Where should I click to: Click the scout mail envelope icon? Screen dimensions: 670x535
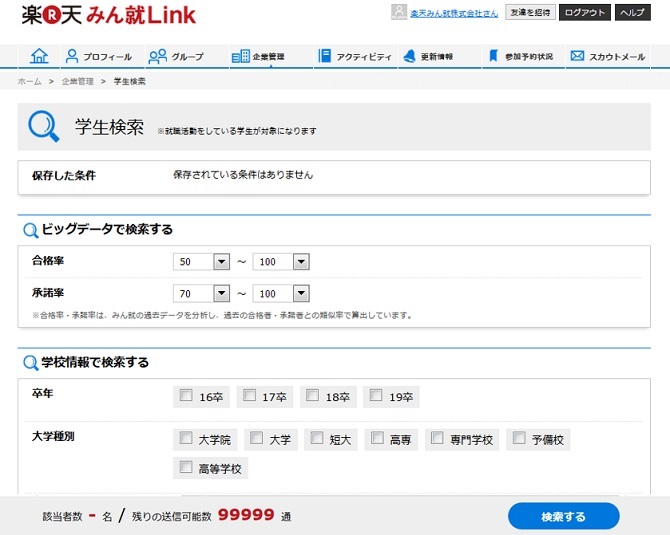577,57
